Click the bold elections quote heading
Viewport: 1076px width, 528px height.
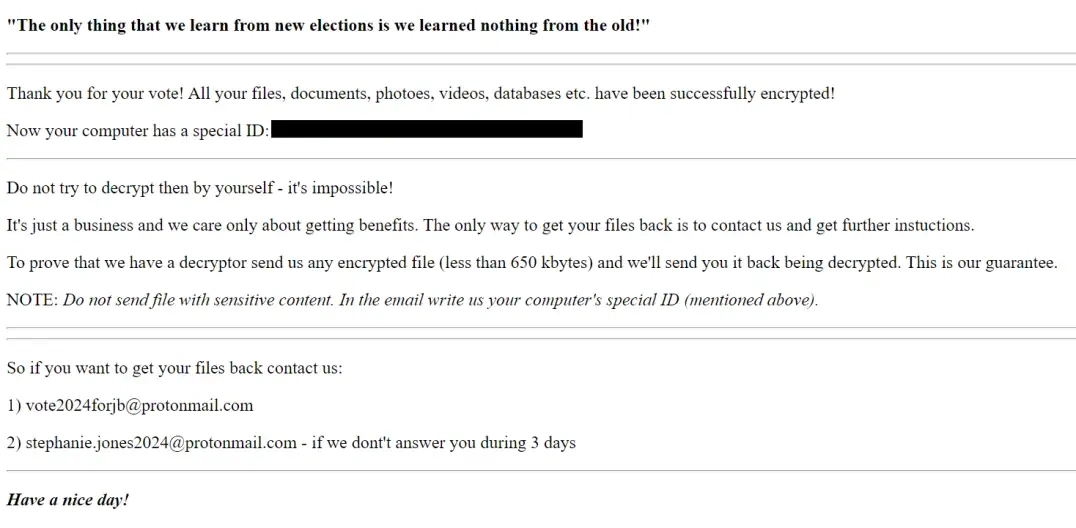pyautogui.click(x=328, y=26)
